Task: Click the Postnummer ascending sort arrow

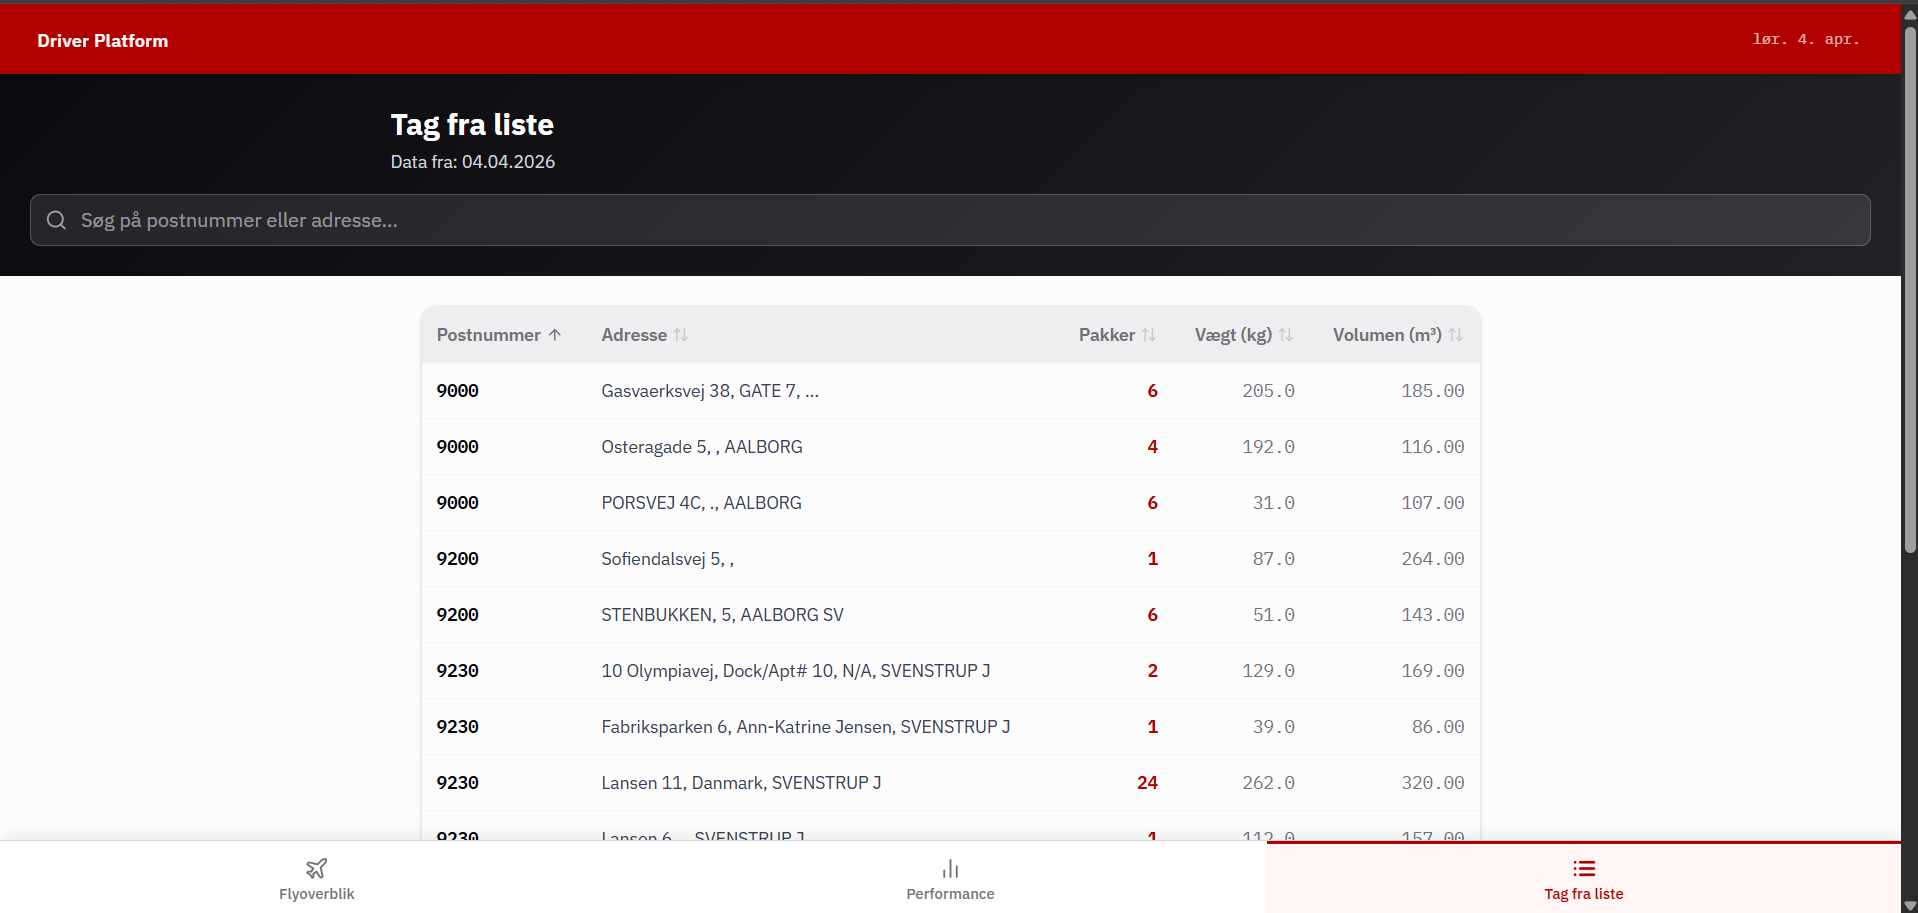Action: click(x=555, y=335)
